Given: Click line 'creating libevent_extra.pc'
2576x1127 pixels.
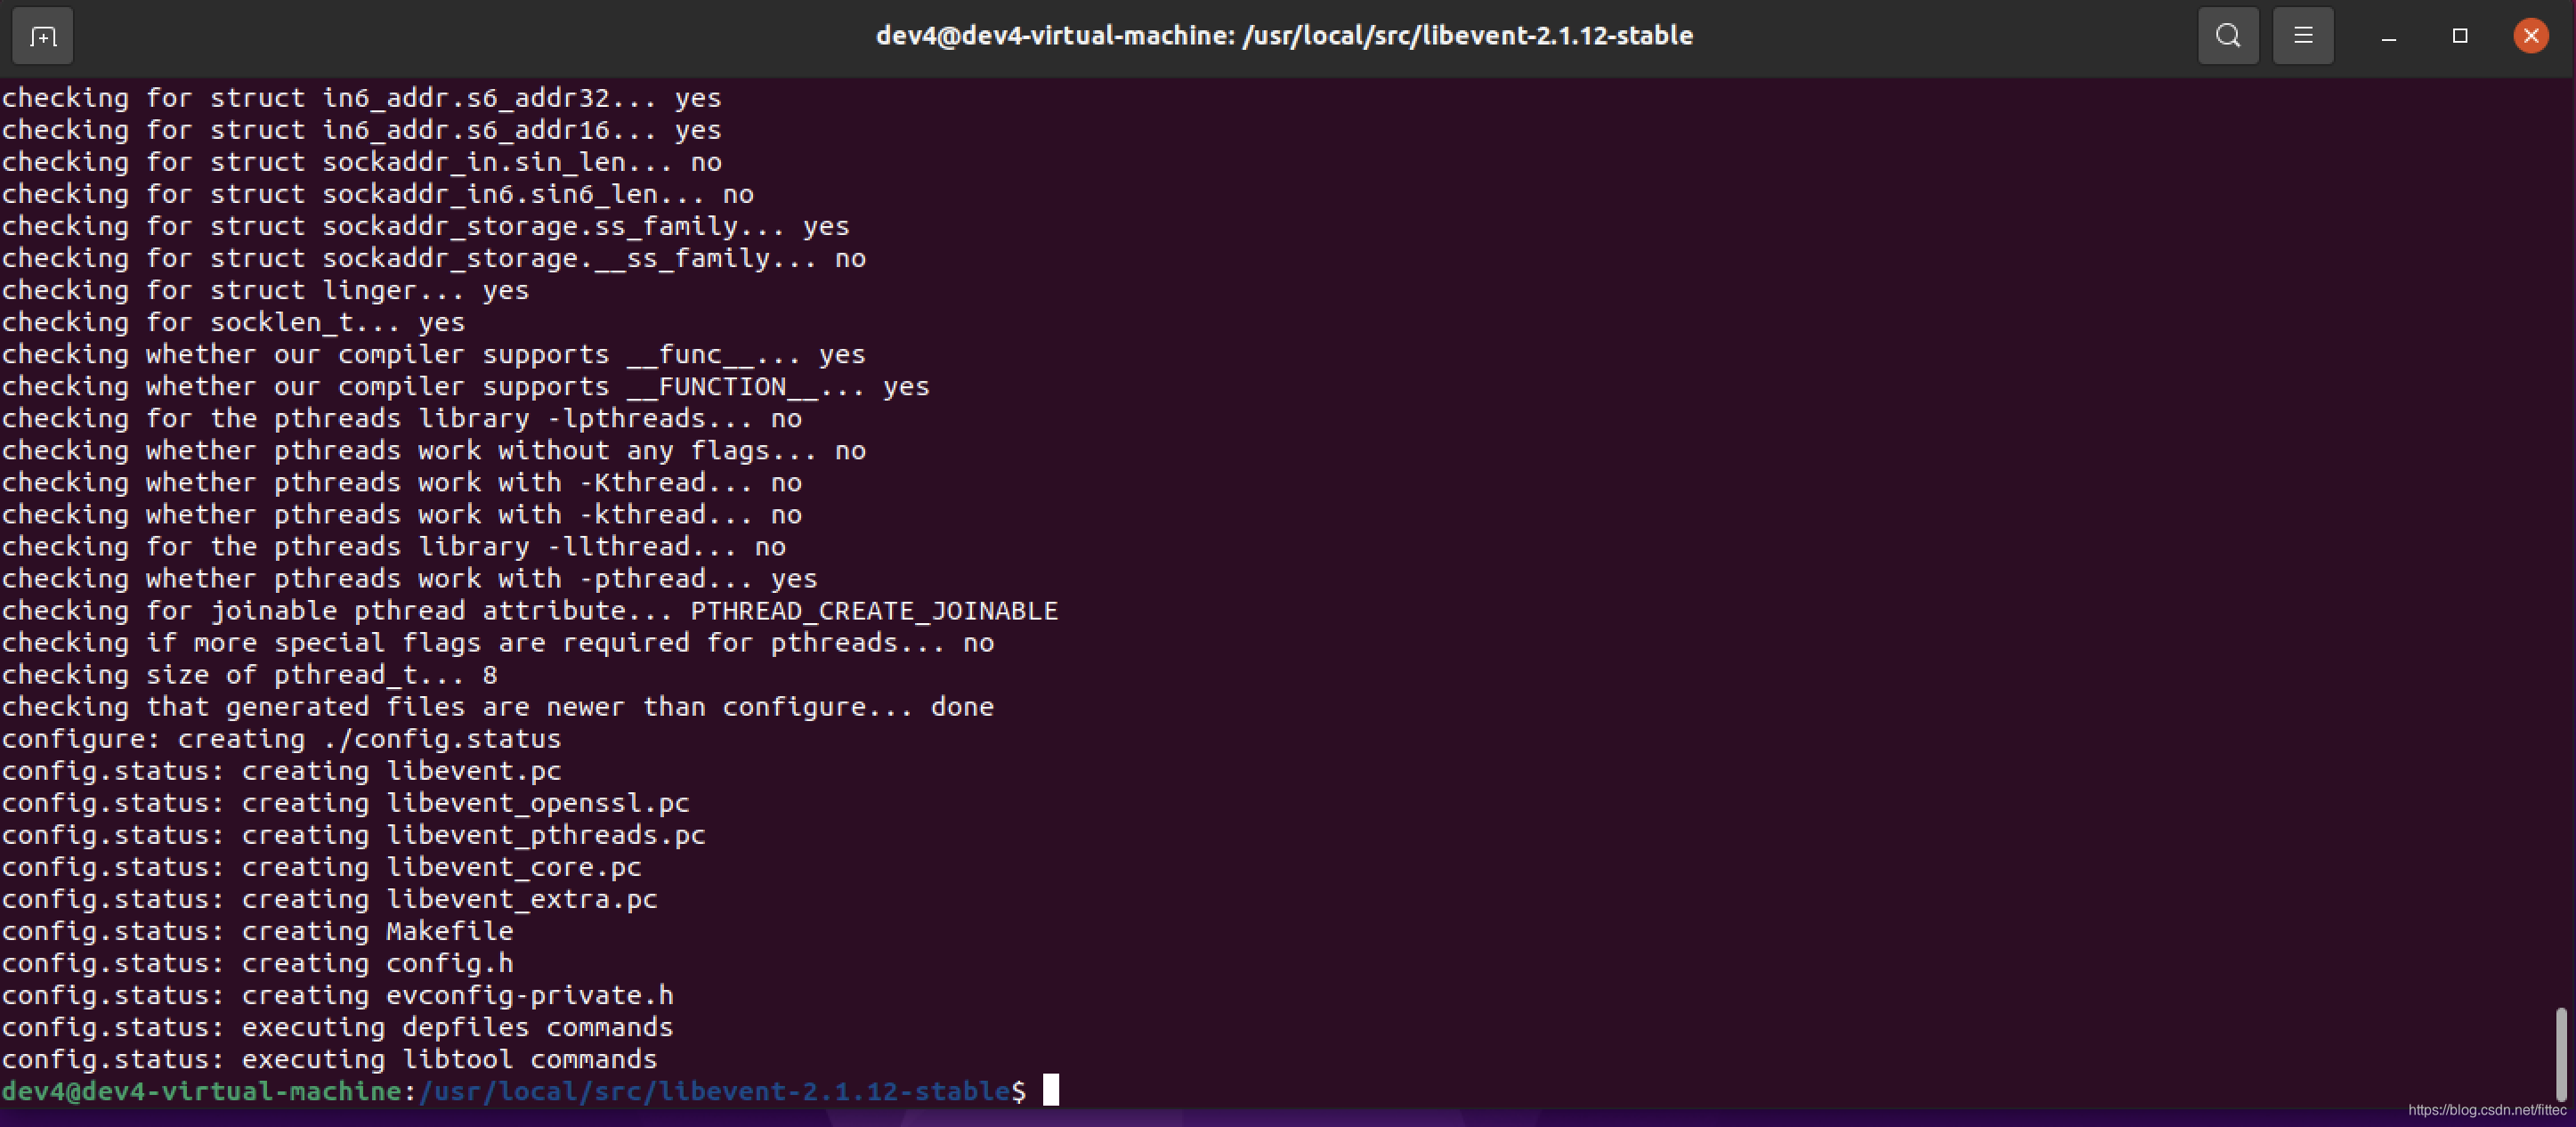Looking at the screenshot, I should tap(329, 899).
